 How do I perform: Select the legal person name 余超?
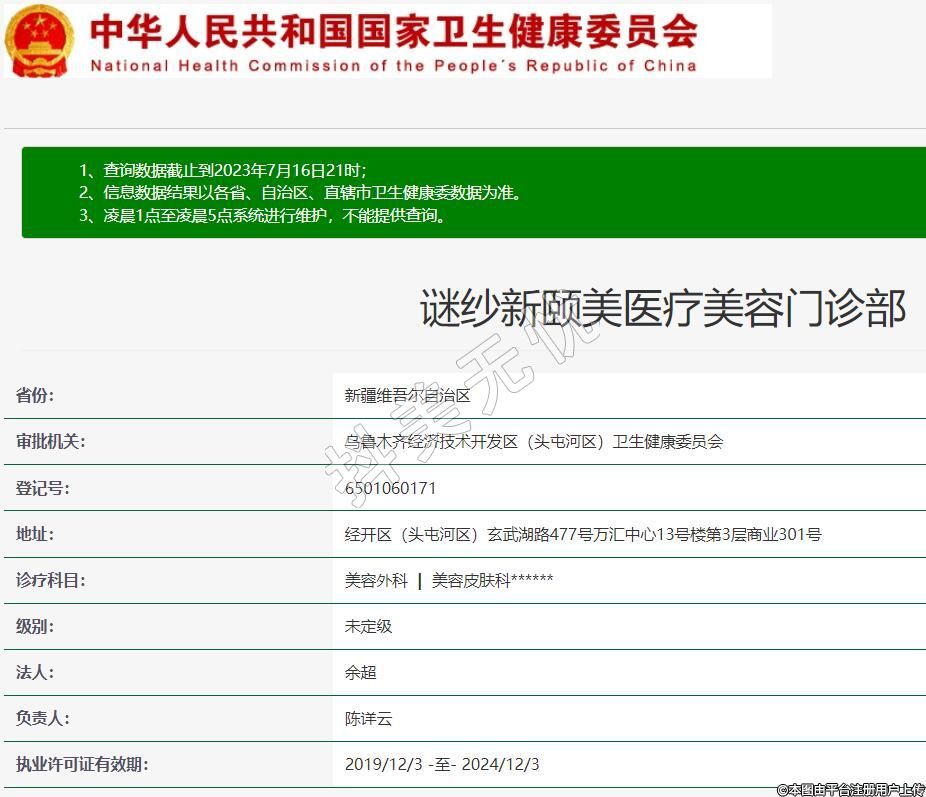pyautogui.click(x=360, y=673)
